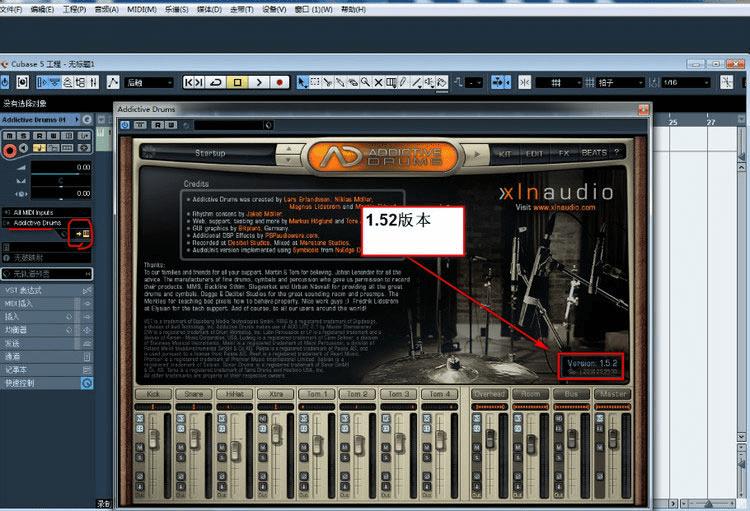Open the KIT page in Addictive Drums
The width and height of the screenshot is (750, 511).
(x=505, y=154)
